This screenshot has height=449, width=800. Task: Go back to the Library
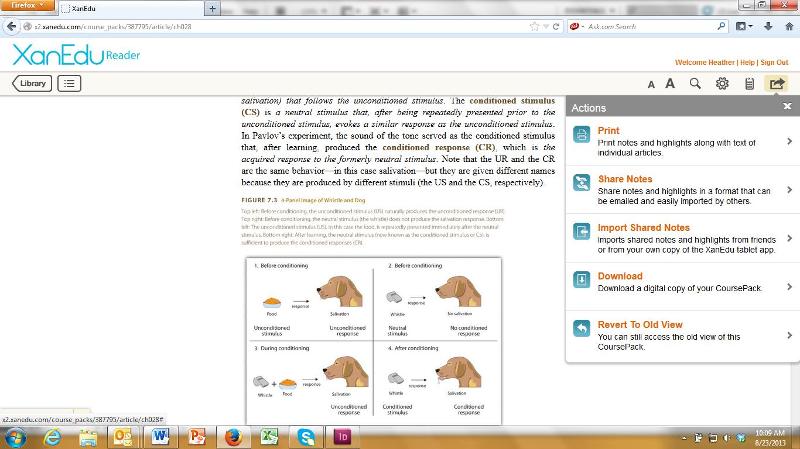31,84
